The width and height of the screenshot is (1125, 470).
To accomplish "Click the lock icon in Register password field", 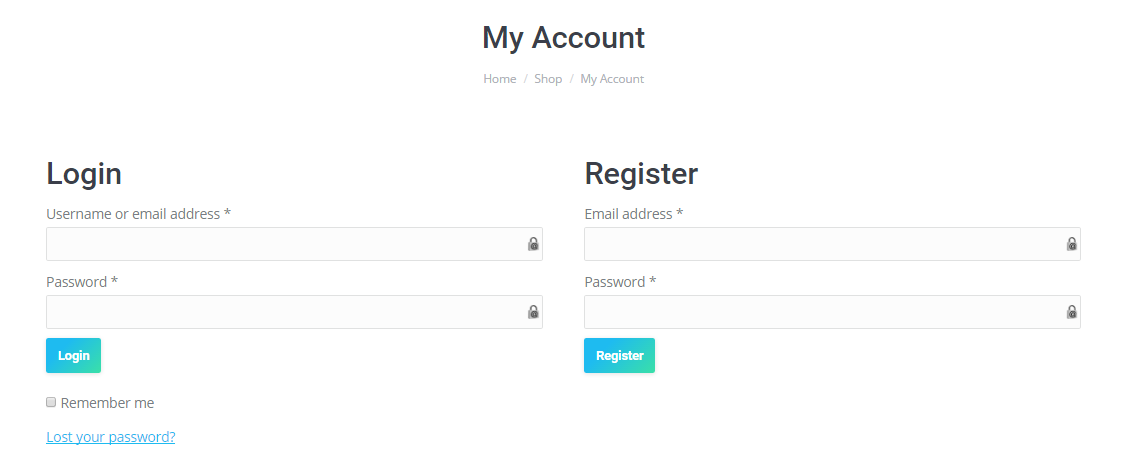I will (1071, 312).
